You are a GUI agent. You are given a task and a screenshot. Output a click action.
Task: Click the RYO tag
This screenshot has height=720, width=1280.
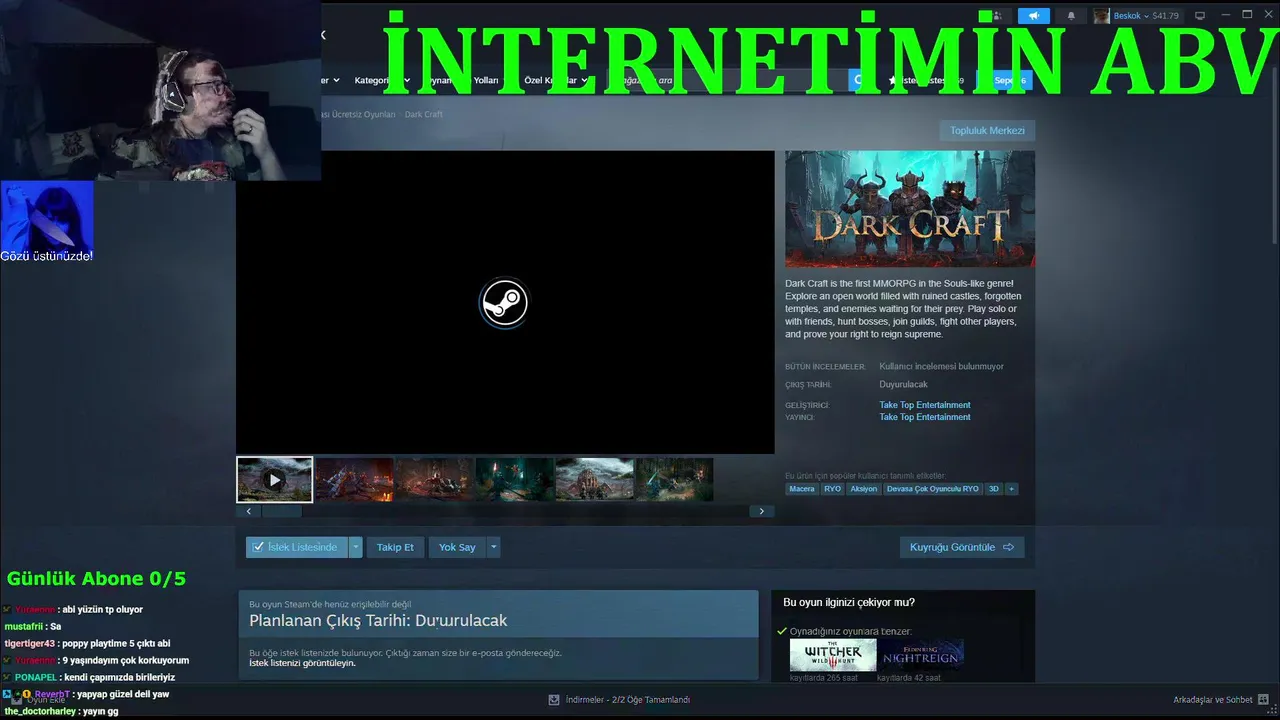click(x=833, y=489)
